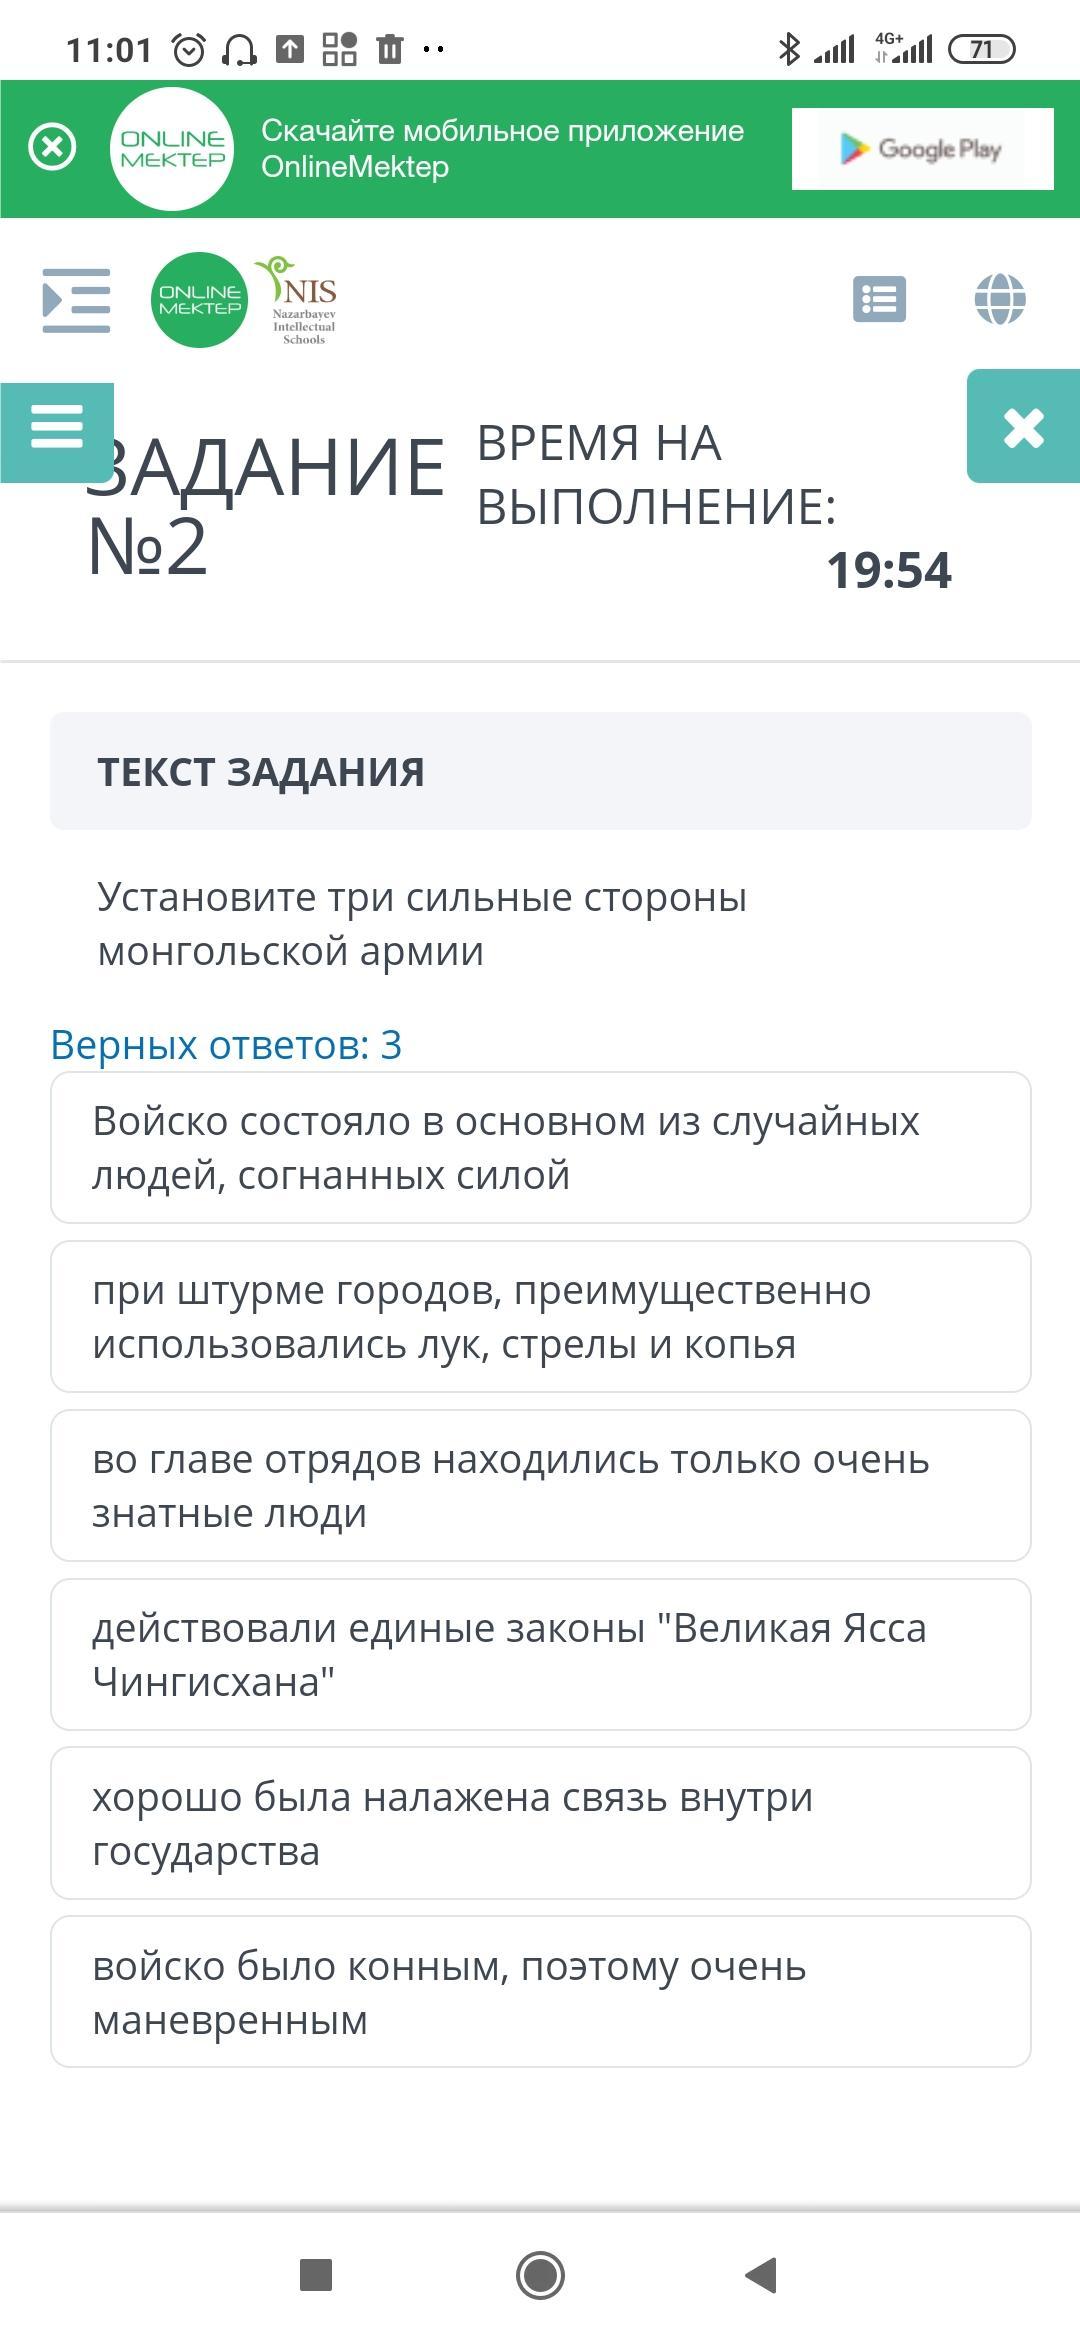Choose the "Великая Ясса Чингисхана" option
The image size is (1080, 2340).
(x=540, y=1655)
